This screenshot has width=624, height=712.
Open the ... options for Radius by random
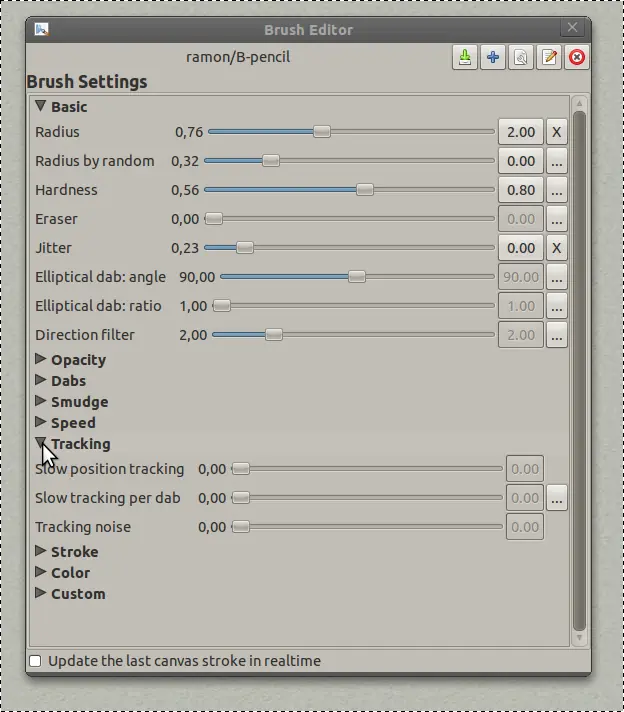click(x=556, y=161)
